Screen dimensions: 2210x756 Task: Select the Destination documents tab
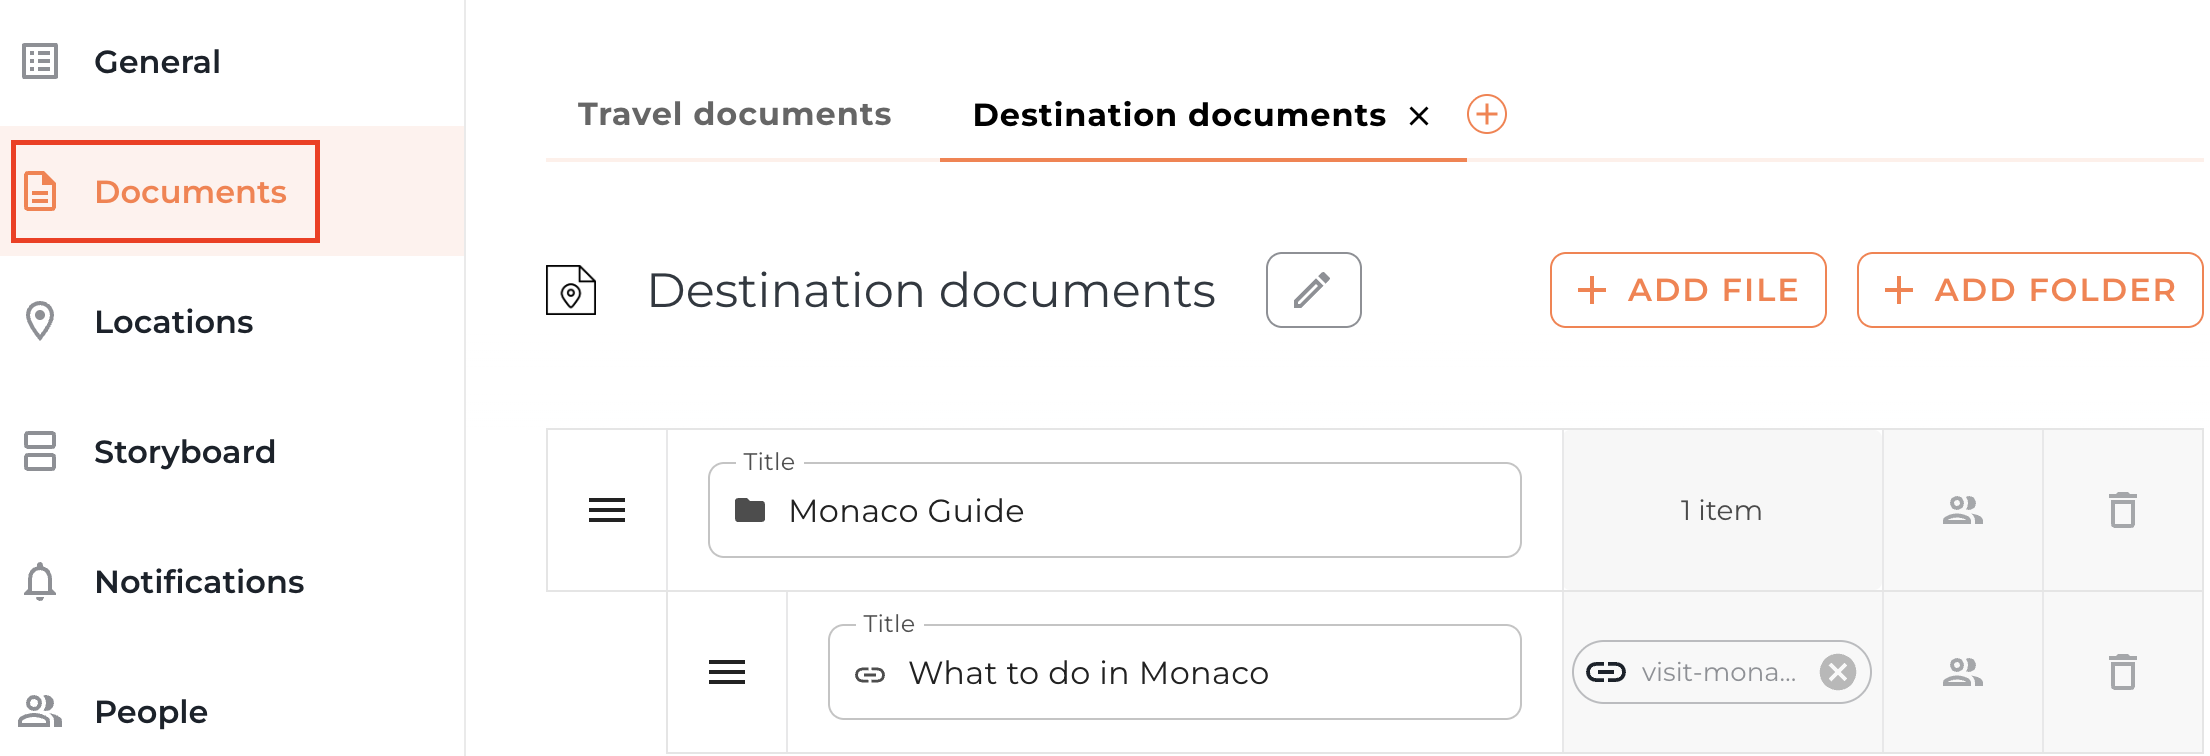tap(1178, 115)
